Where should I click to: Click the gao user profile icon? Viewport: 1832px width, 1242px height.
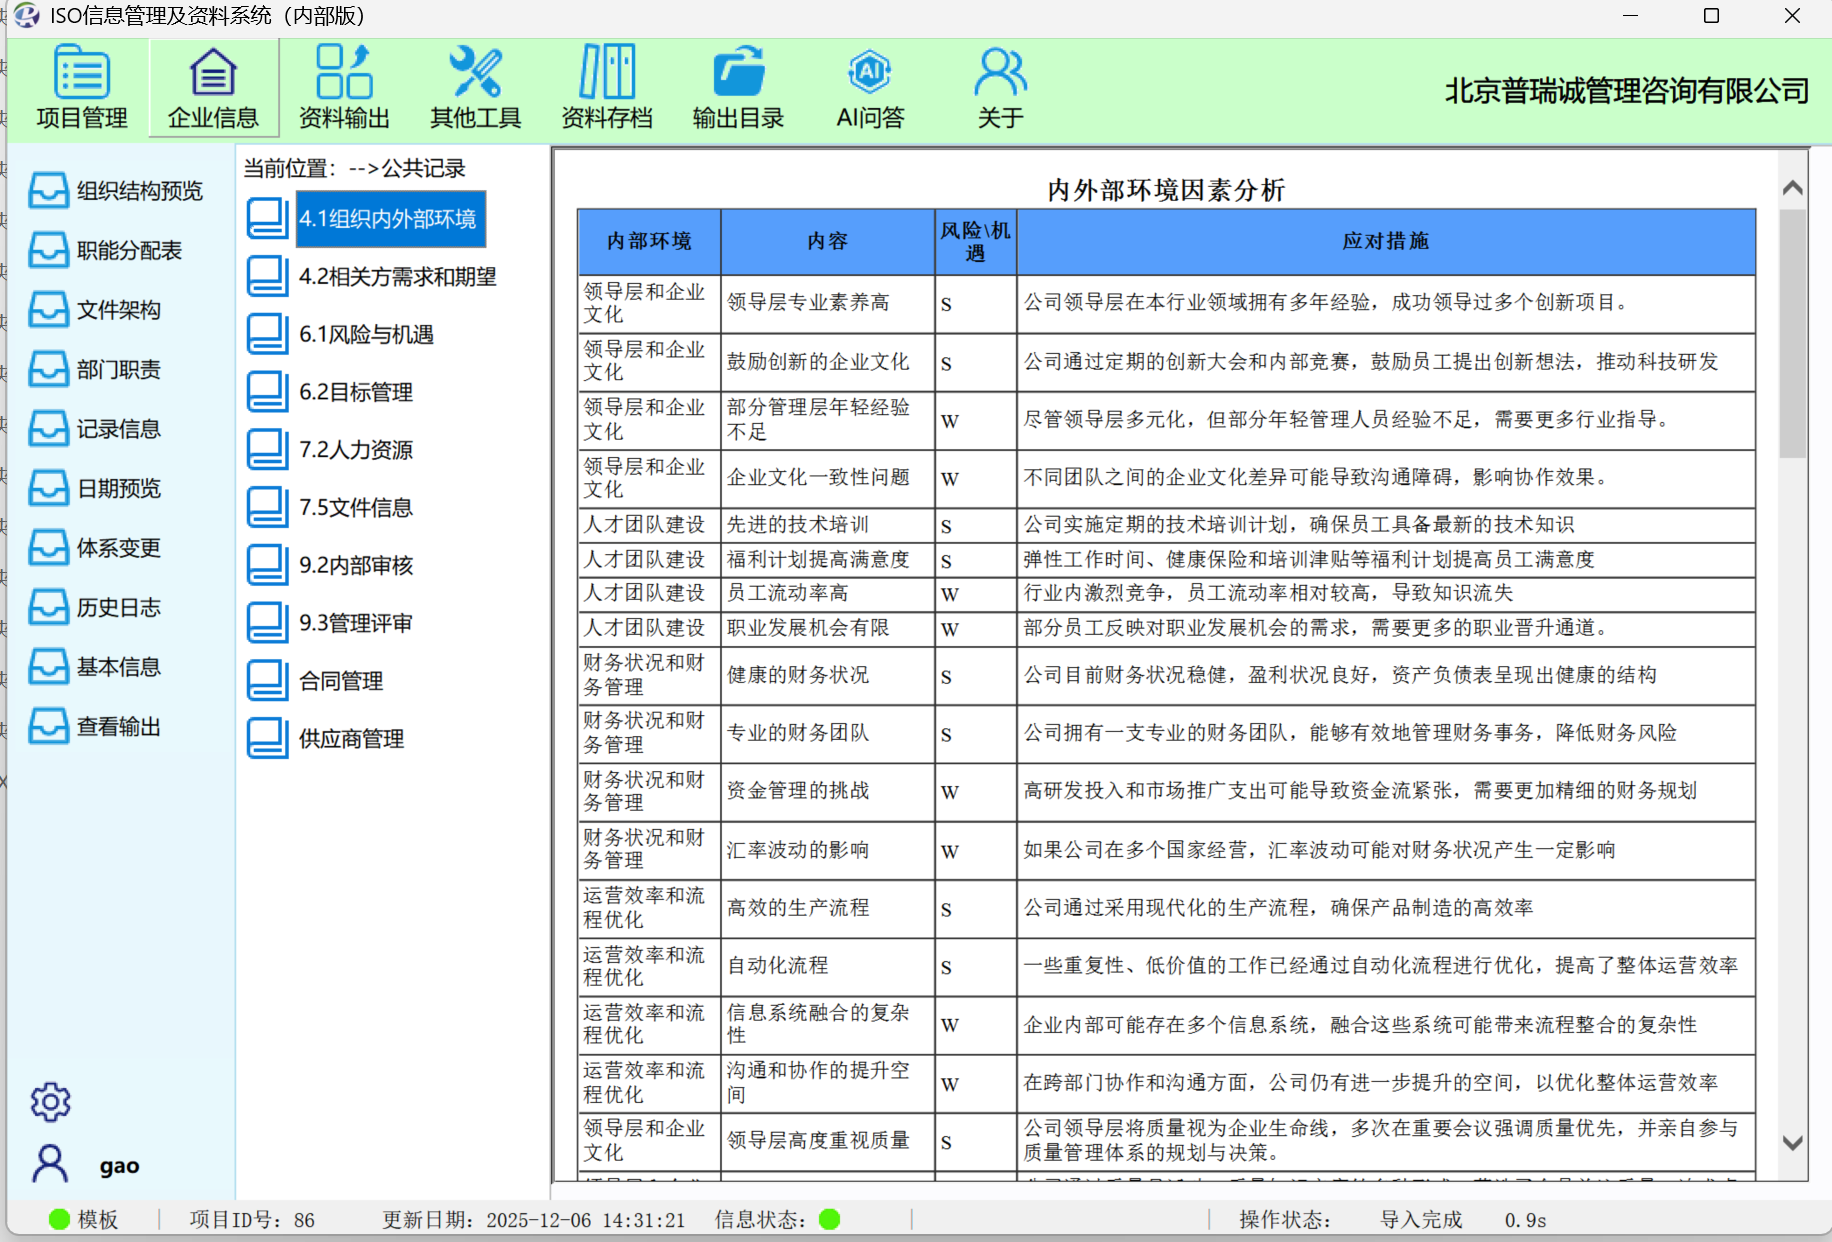click(50, 1165)
